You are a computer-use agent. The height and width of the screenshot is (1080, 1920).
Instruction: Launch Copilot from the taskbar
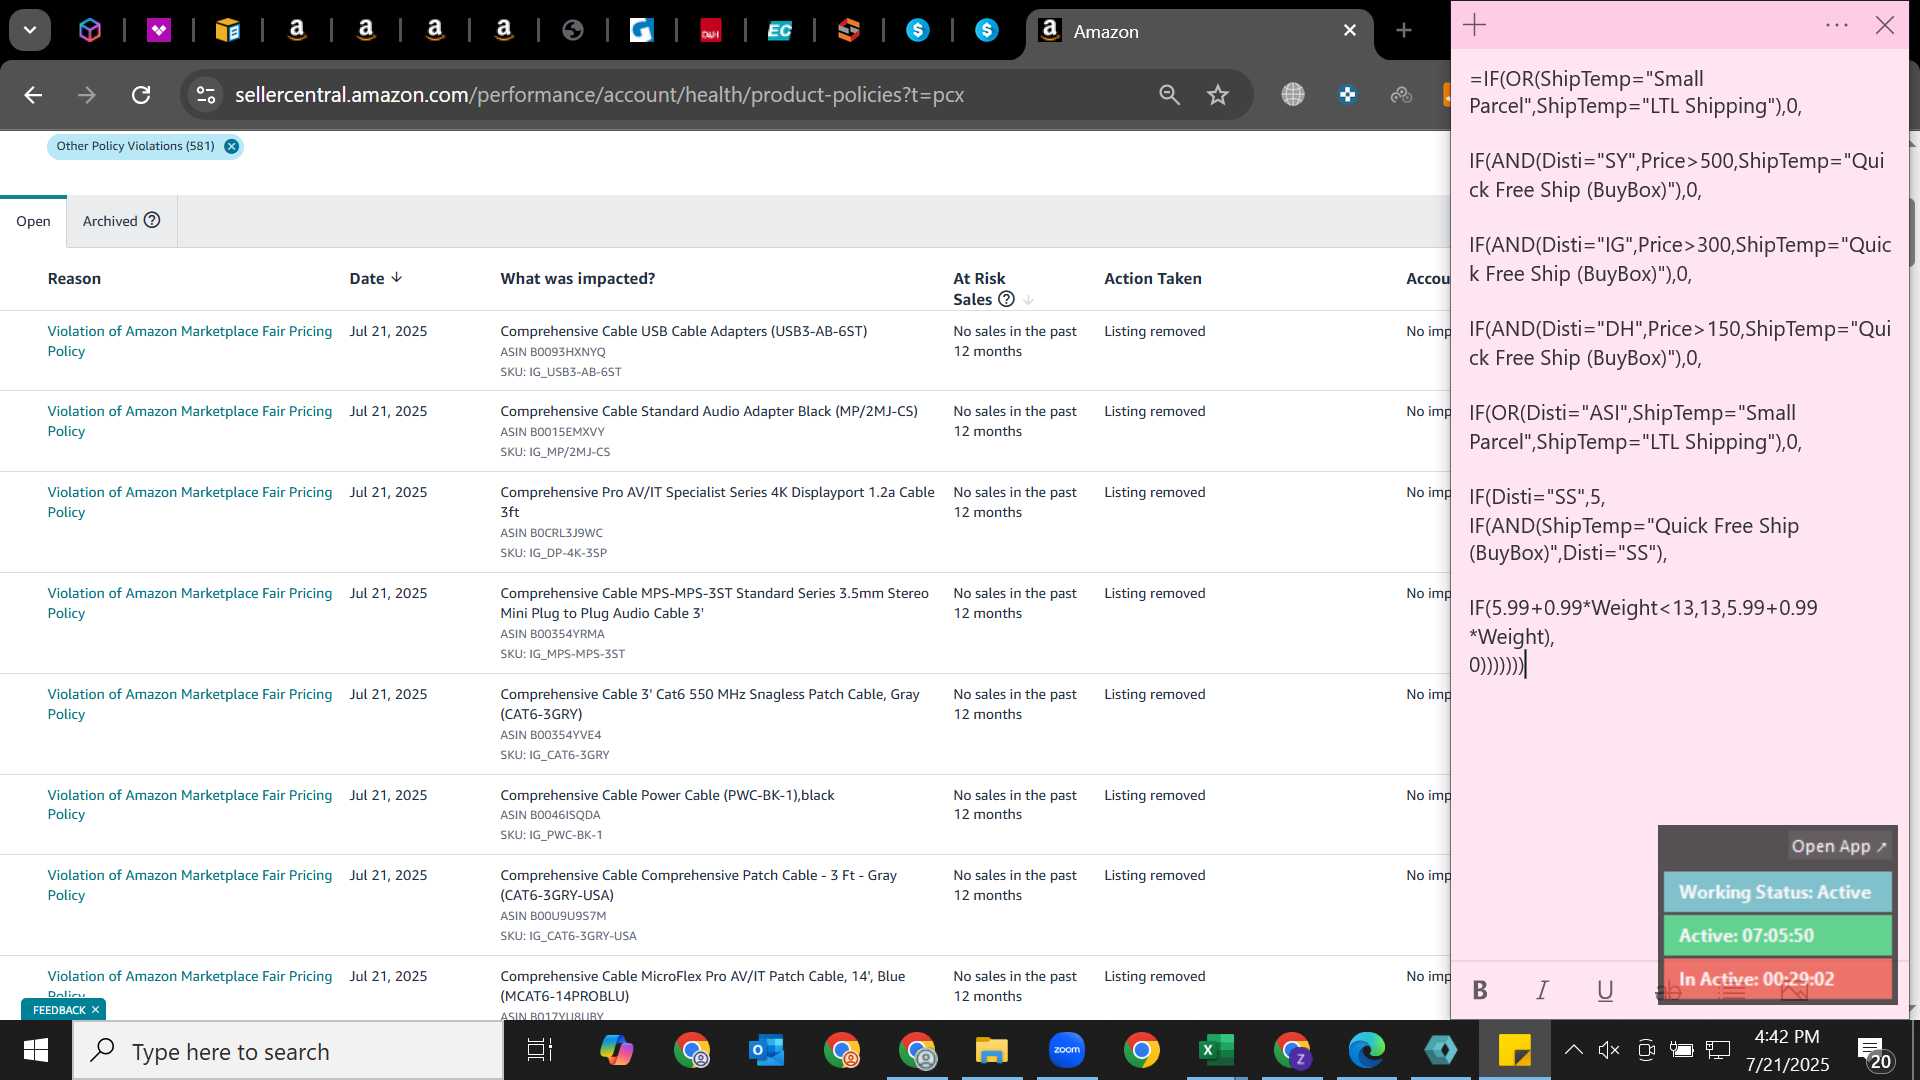[x=617, y=1051]
